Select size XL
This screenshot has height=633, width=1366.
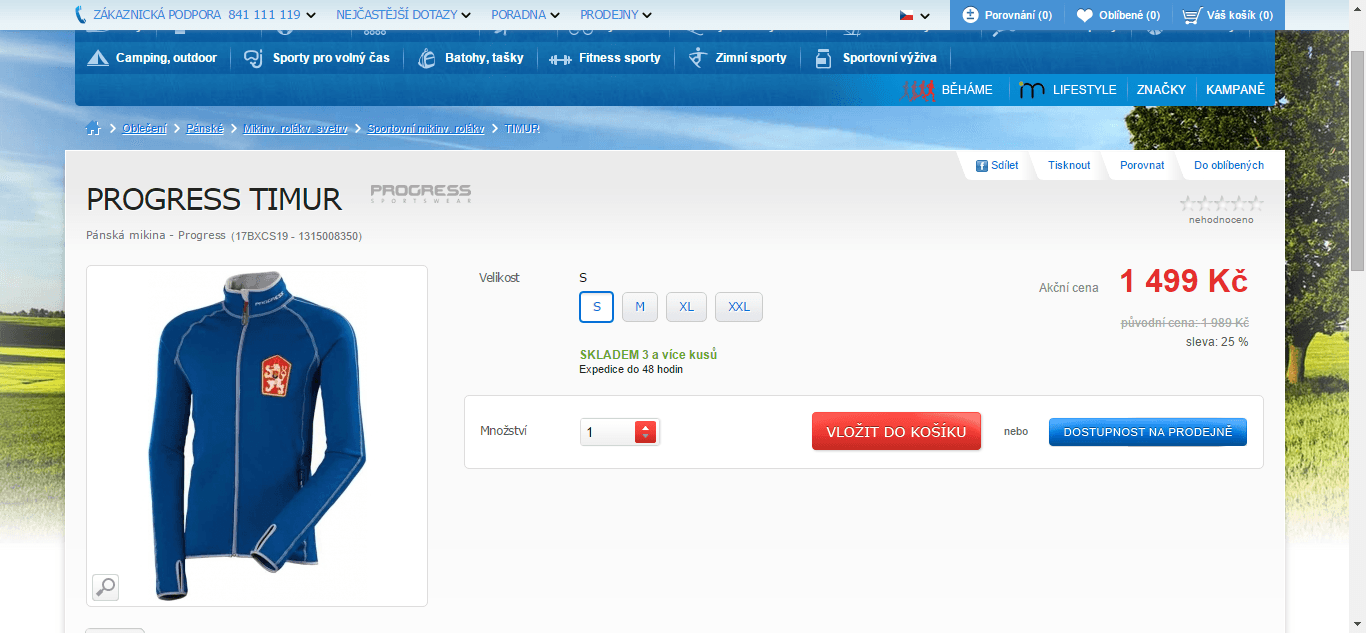tap(686, 307)
